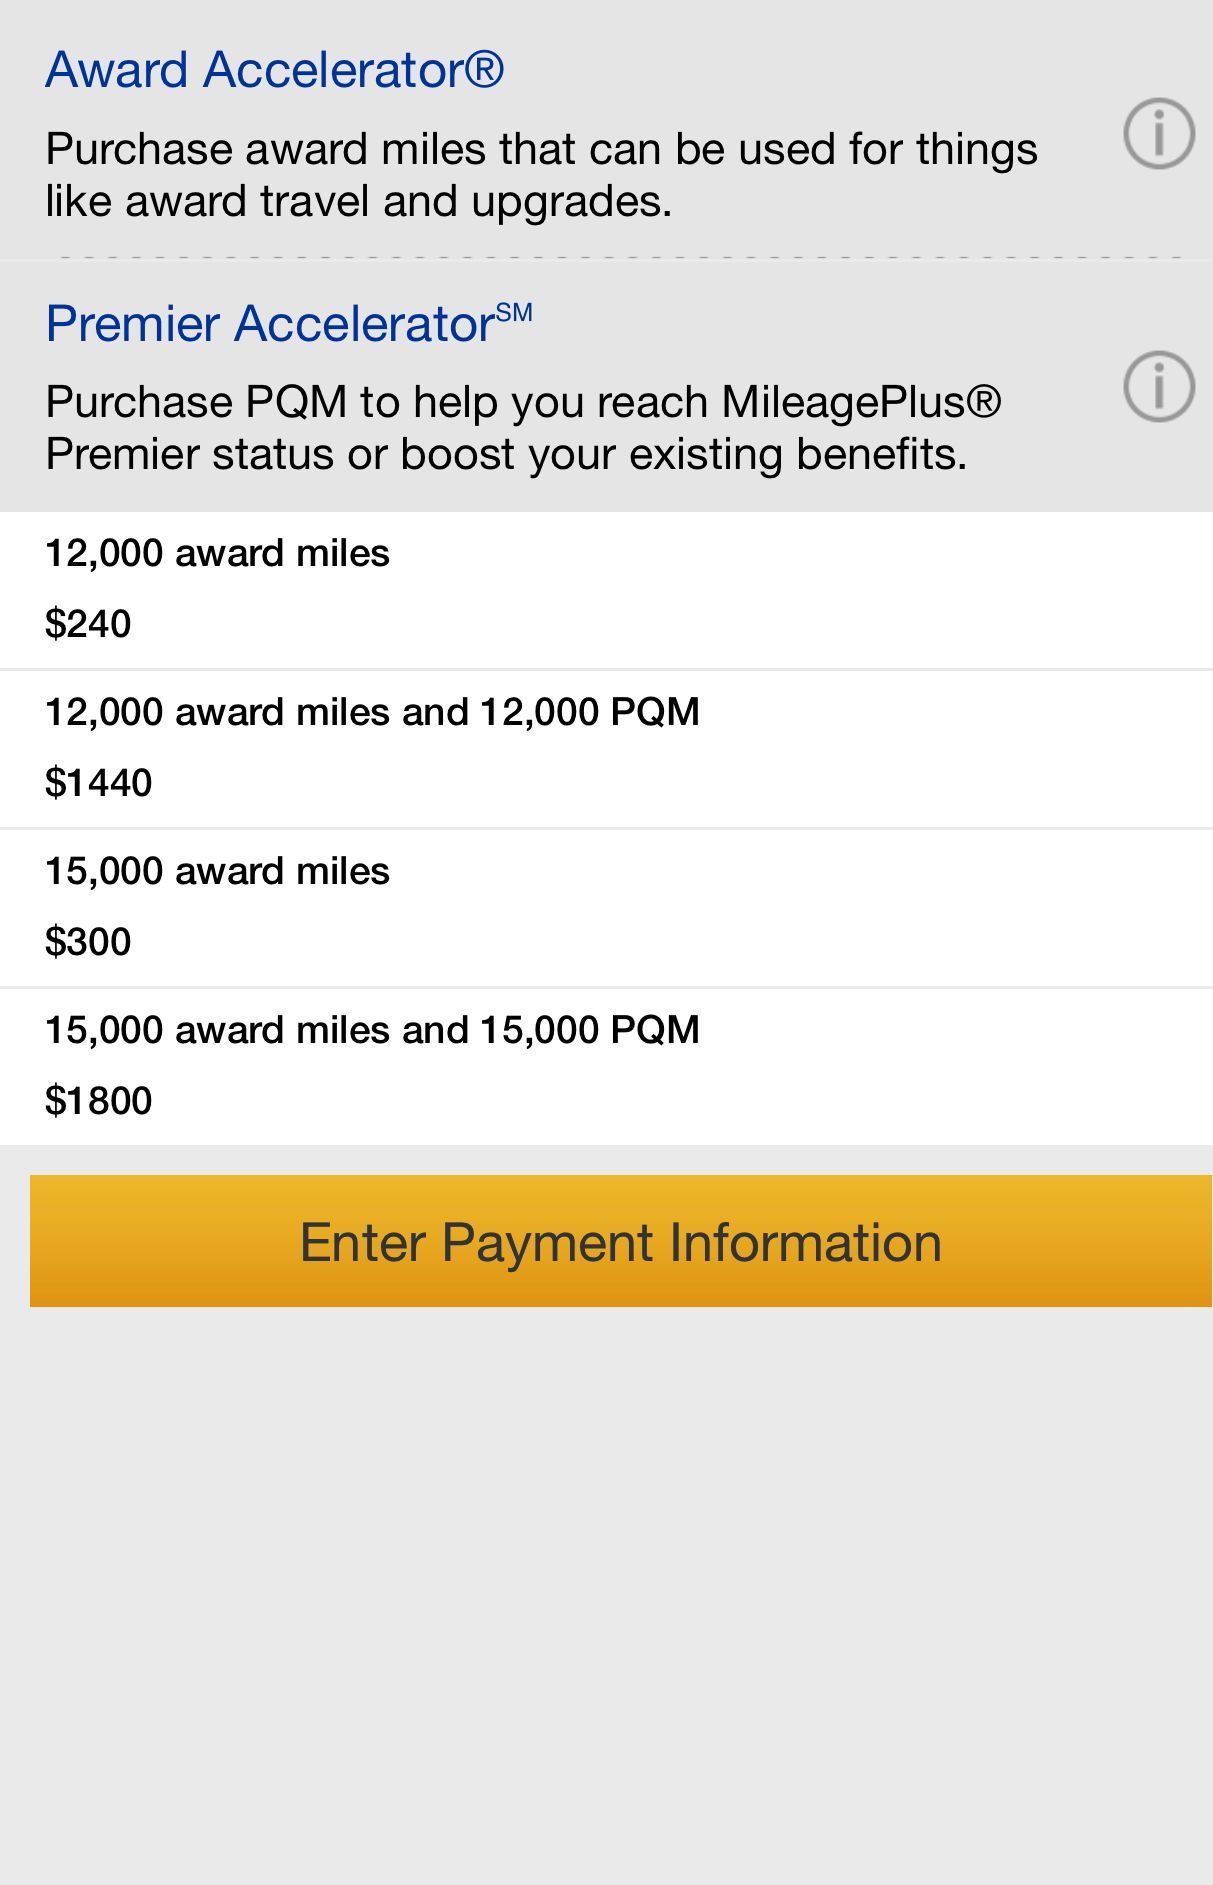Tap the Award Accelerator description text
Image resolution: width=1213 pixels, height=1885 pixels.
540,175
